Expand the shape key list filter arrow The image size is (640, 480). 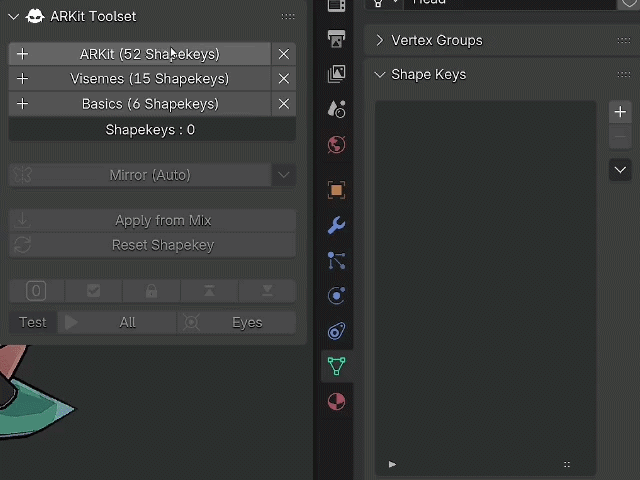[392, 464]
